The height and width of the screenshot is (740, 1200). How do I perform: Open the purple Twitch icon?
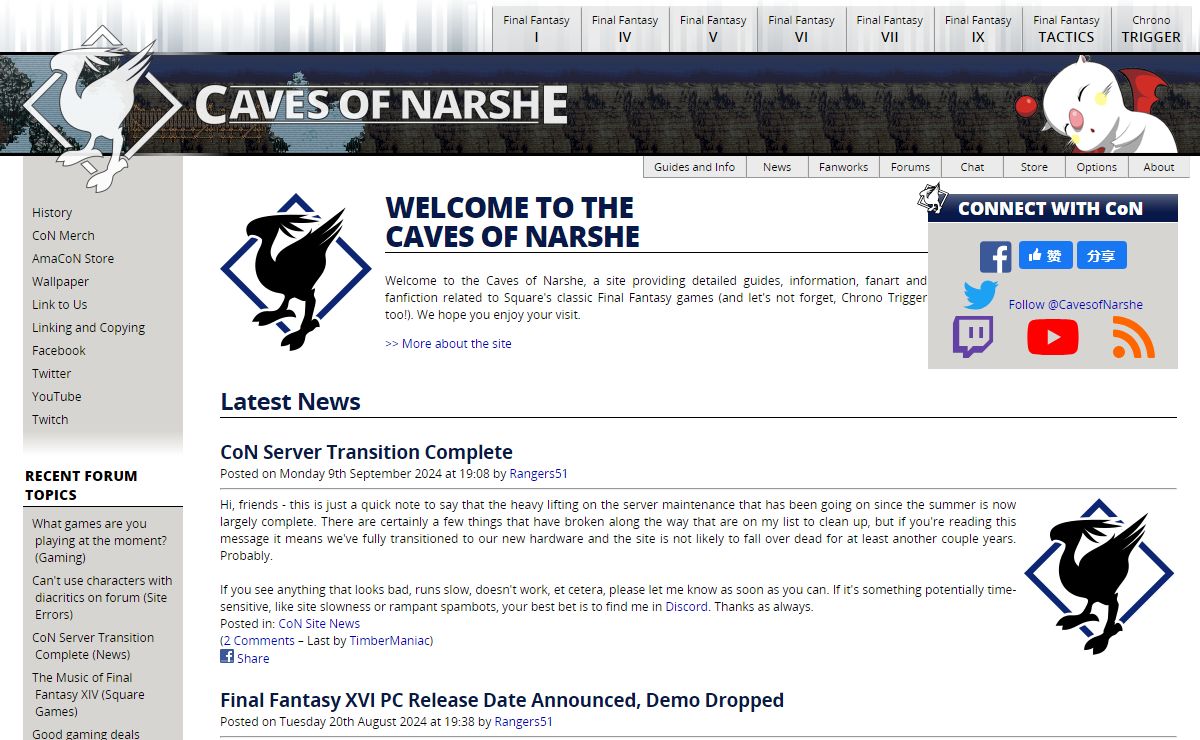pos(973,337)
